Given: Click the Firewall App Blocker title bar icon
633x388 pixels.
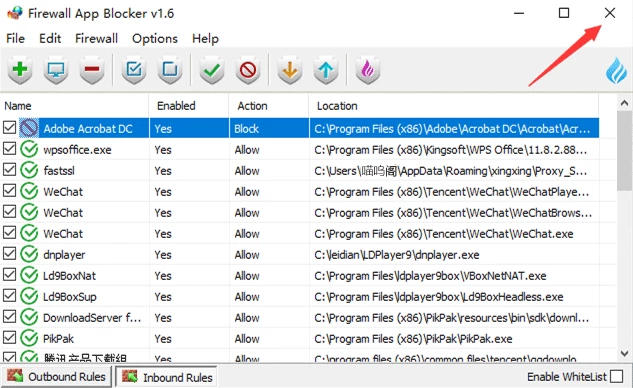Looking at the screenshot, I should 15,13.
